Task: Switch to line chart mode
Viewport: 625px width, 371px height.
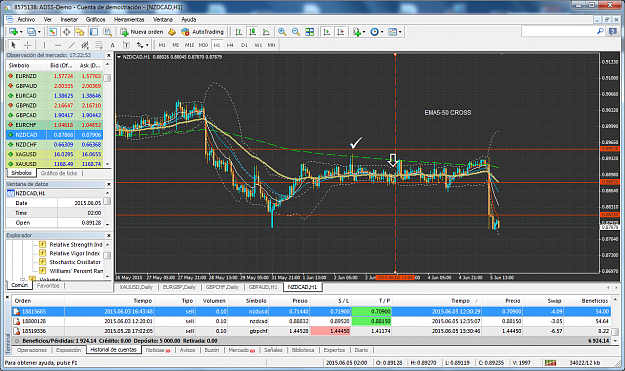Action: 266,32
